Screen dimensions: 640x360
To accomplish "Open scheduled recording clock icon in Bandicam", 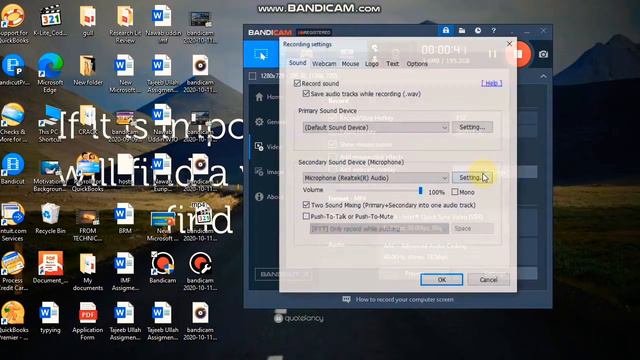I will (x=478, y=31).
